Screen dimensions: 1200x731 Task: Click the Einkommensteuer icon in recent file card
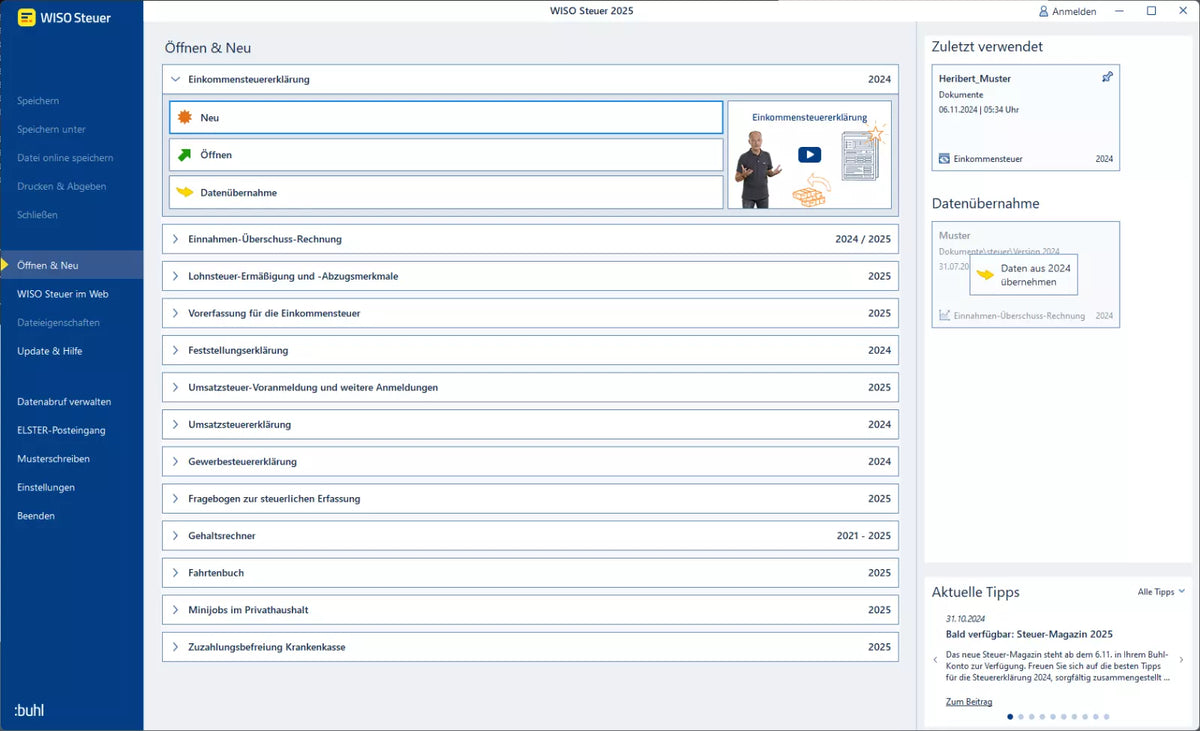click(x=944, y=158)
